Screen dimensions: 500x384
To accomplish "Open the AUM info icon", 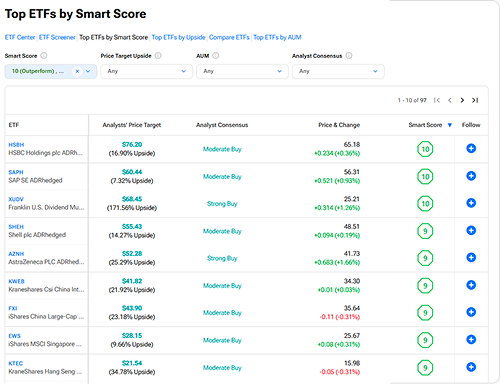I will point(216,56).
